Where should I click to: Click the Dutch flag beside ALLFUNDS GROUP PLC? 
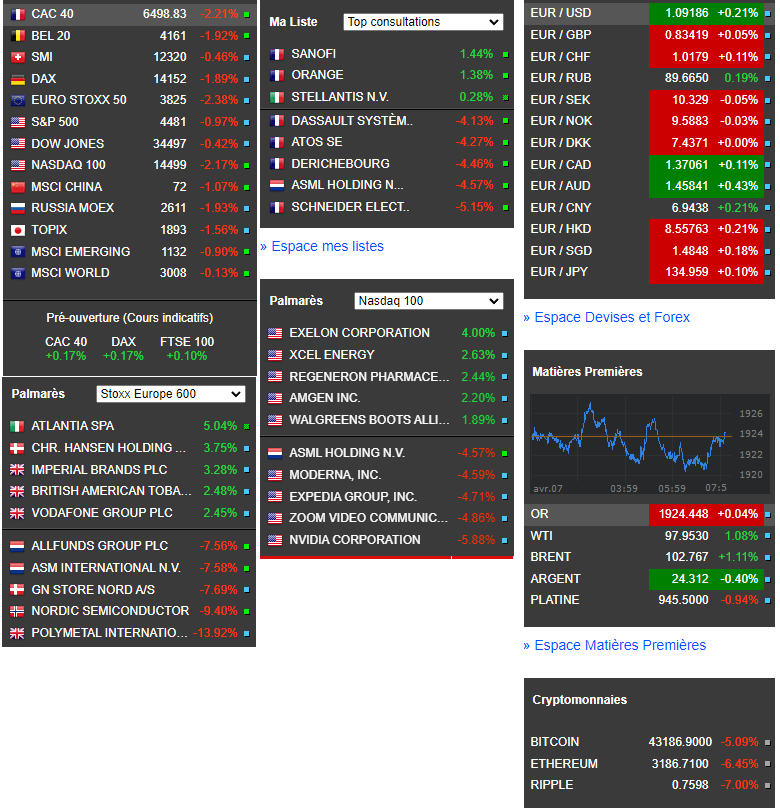pos(17,546)
